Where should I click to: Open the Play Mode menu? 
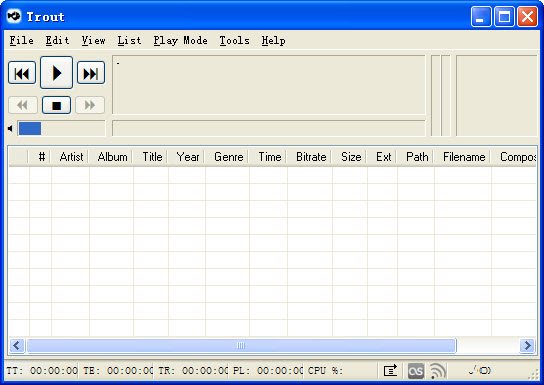click(180, 41)
